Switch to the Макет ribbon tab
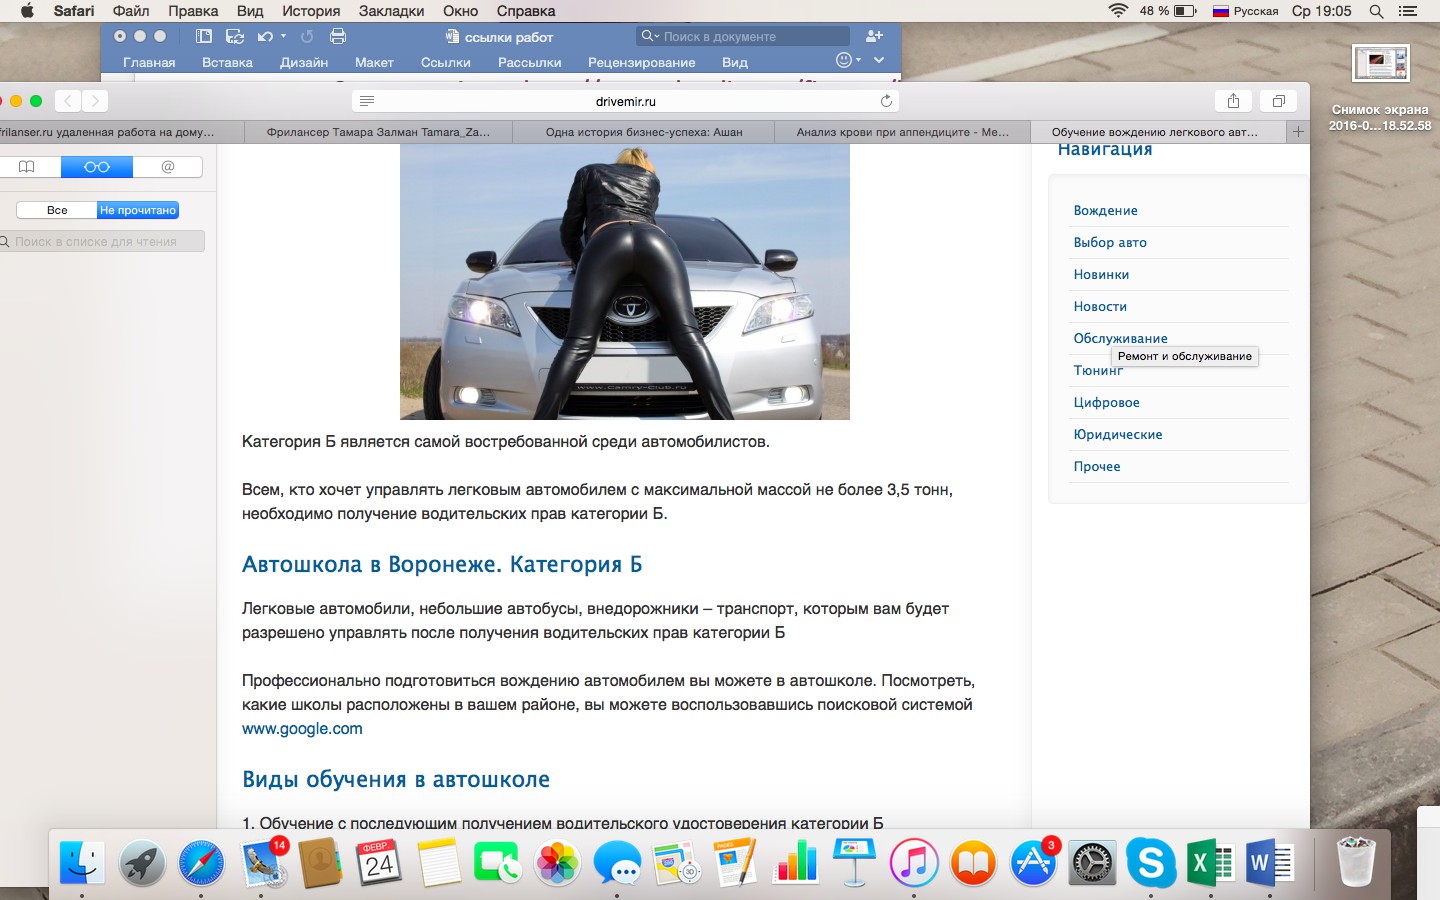1440x900 pixels. click(x=374, y=62)
